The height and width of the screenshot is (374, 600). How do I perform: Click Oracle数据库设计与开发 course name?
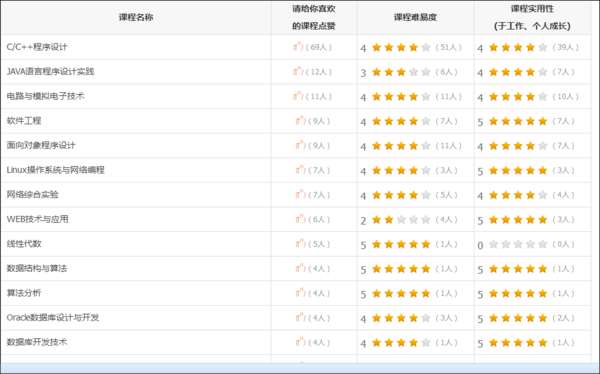pos(53,318)
